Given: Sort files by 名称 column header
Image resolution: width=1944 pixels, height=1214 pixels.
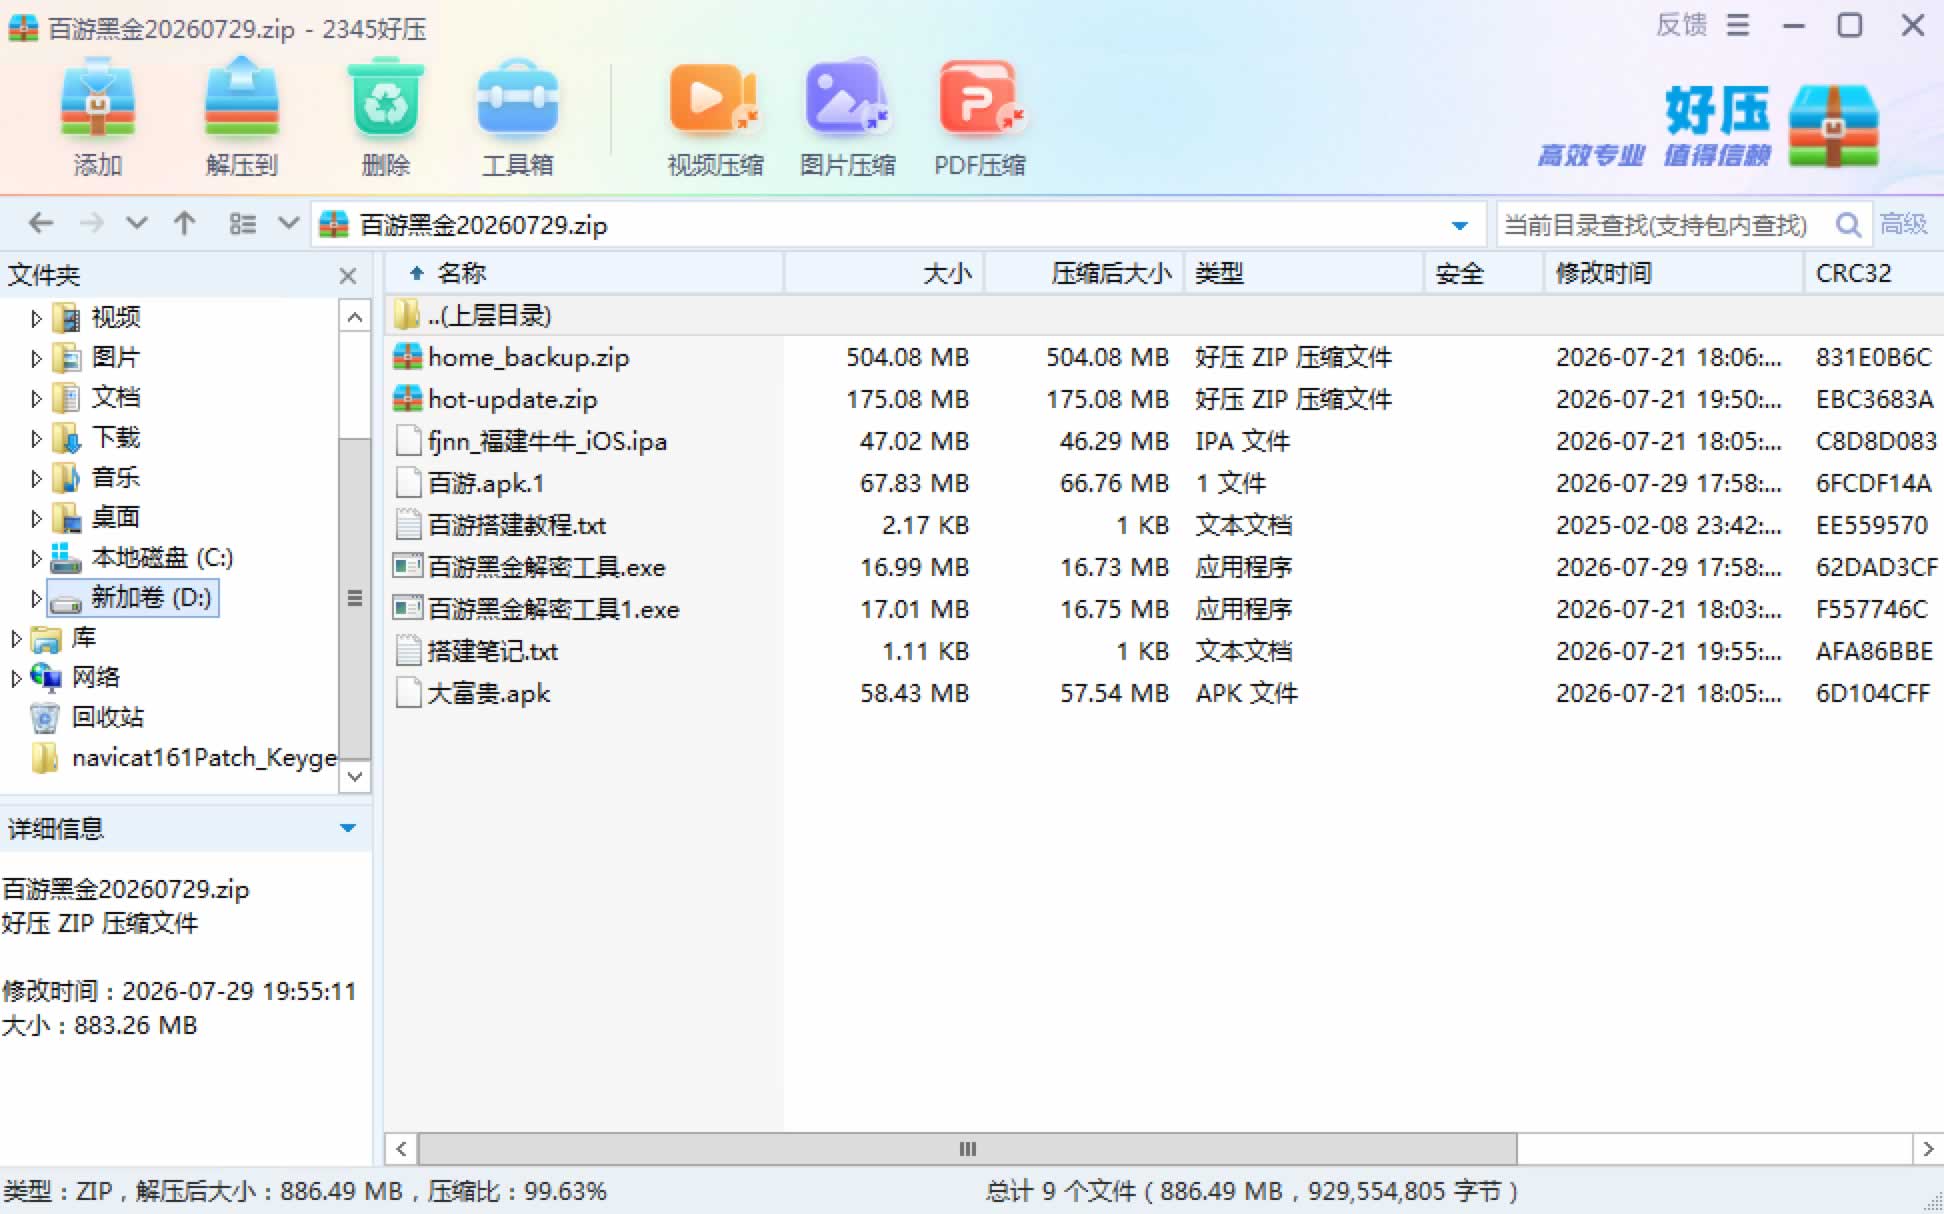Looking at the screenshot, I should (x=583, y=273).
